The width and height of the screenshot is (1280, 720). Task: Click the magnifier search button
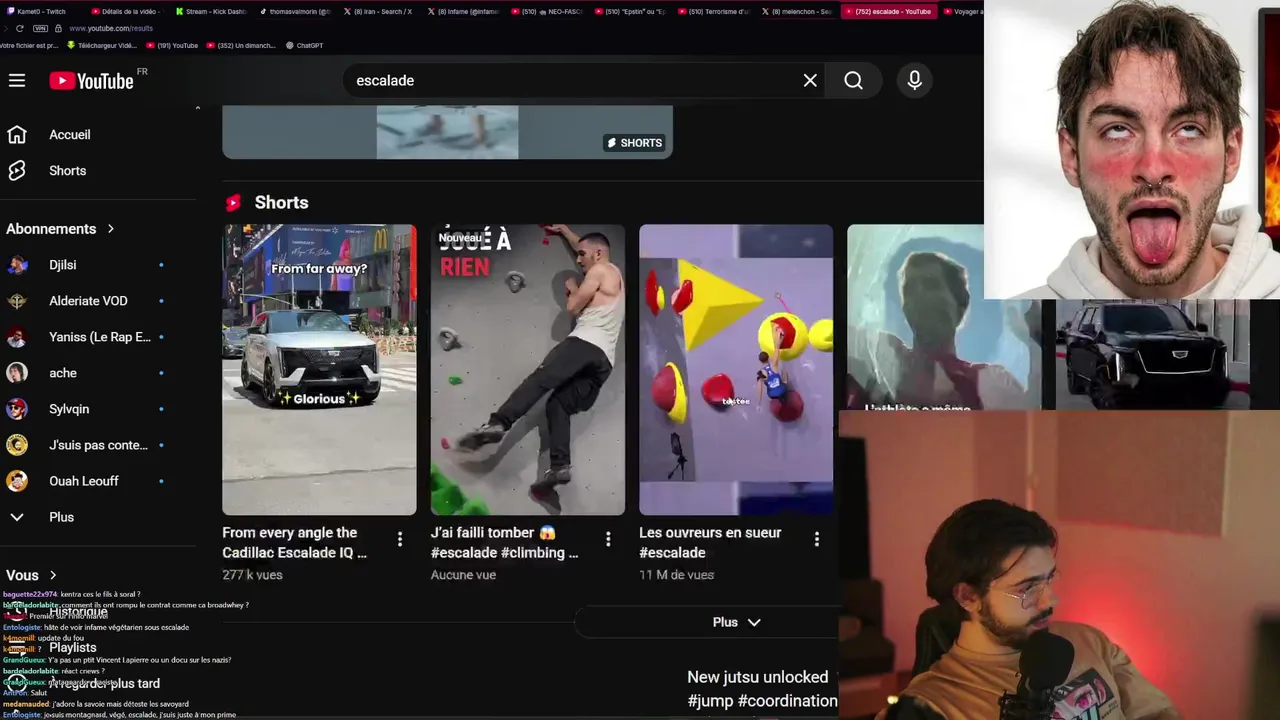pyautogui.click(x=853, y=81)
